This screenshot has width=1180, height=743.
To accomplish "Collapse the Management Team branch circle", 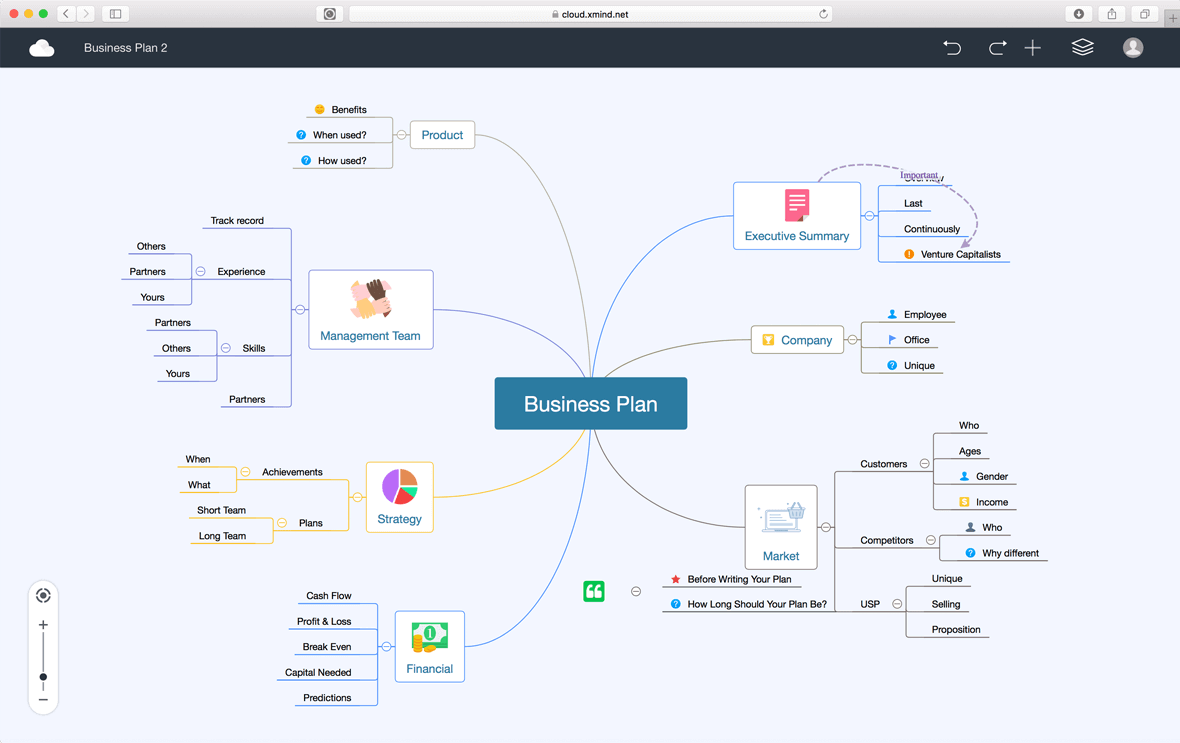I will pos(300,310).
